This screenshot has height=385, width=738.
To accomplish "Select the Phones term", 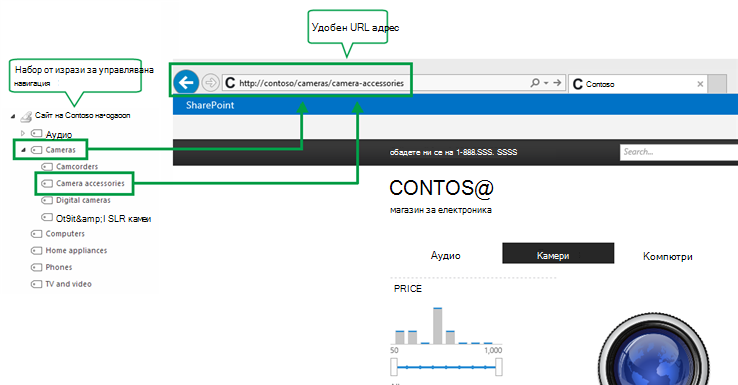I will tap(59, 267).
